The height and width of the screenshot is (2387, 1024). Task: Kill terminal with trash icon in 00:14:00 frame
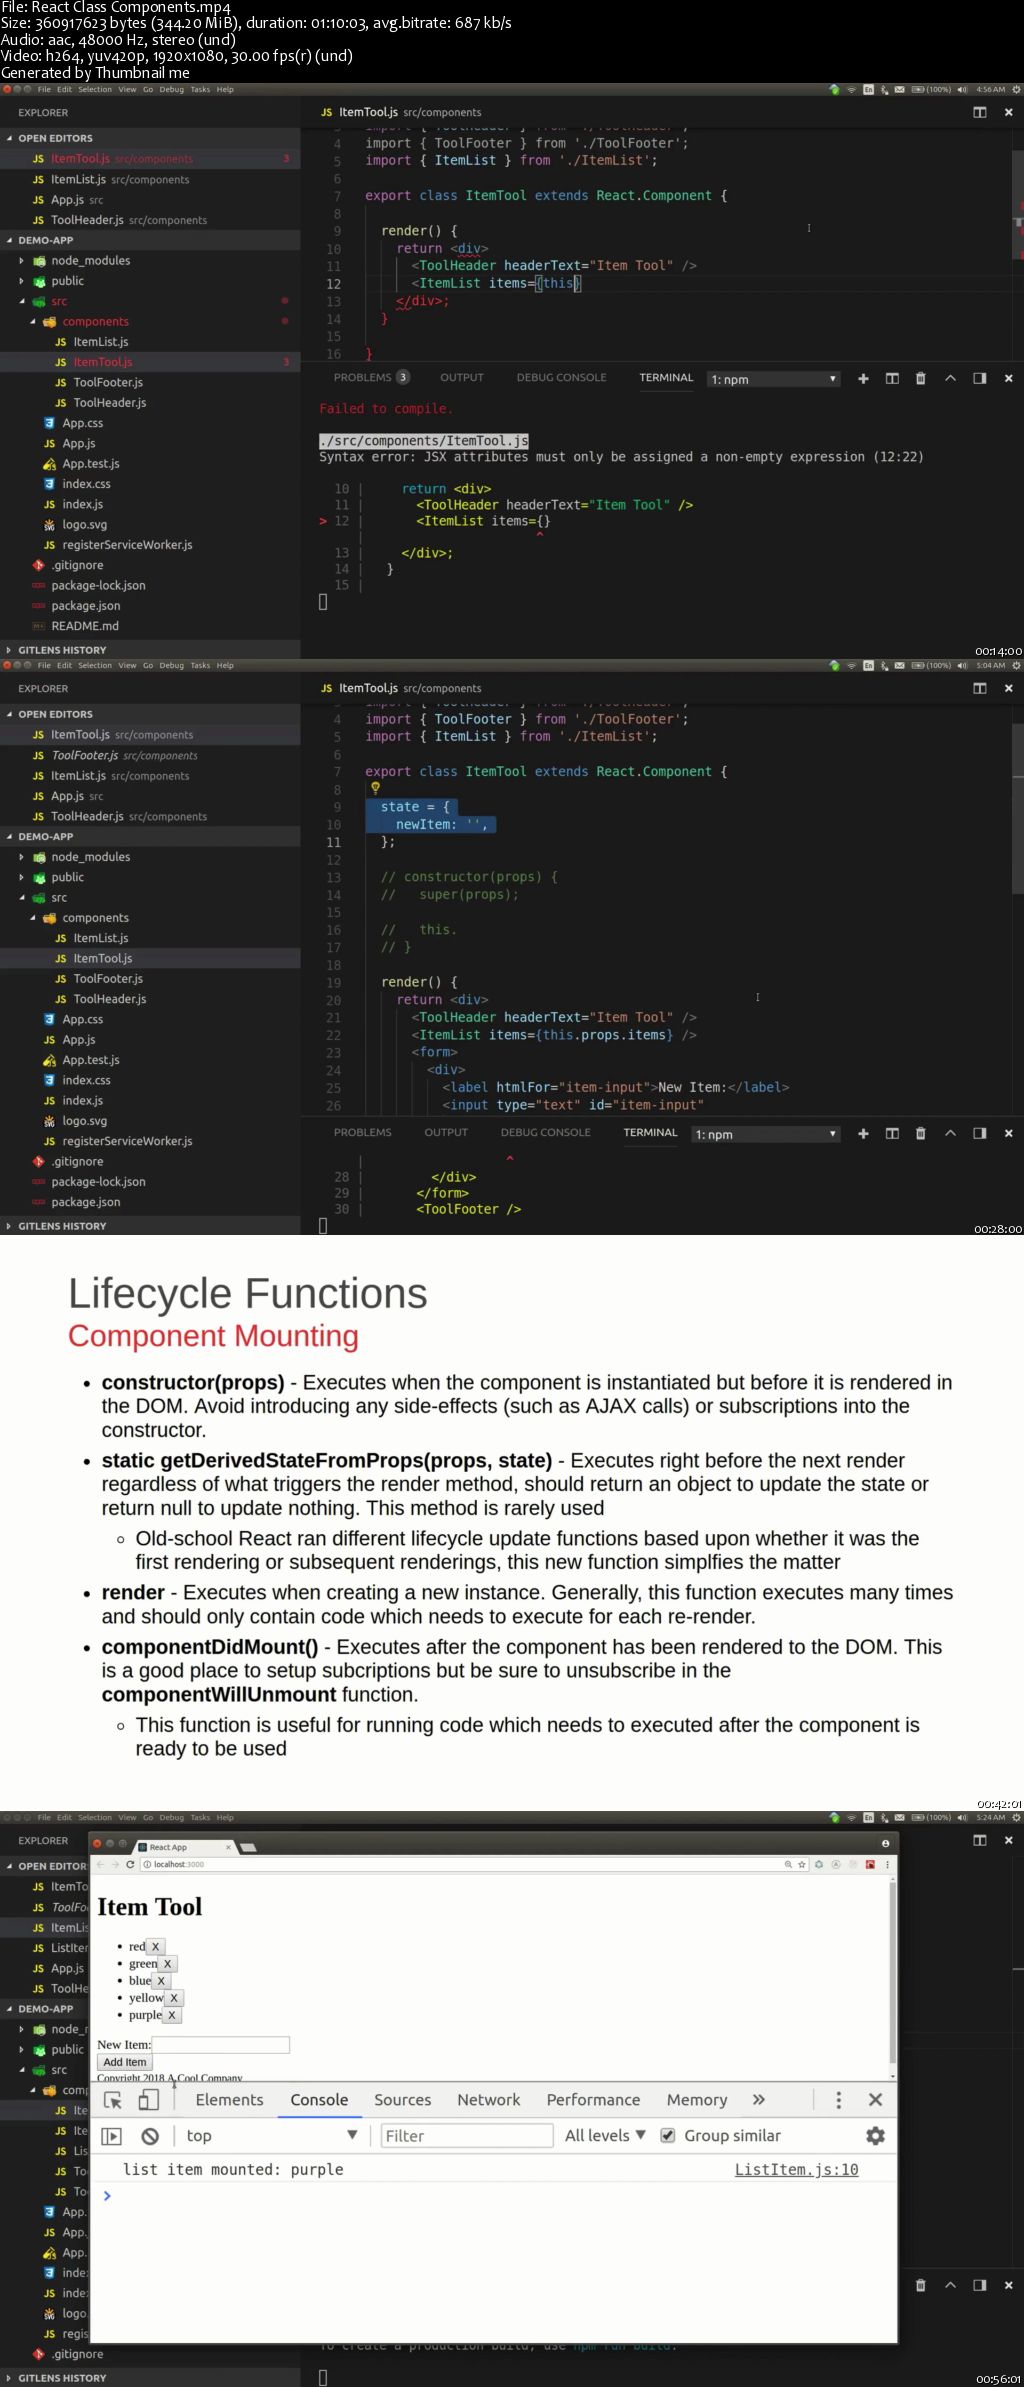921,378
